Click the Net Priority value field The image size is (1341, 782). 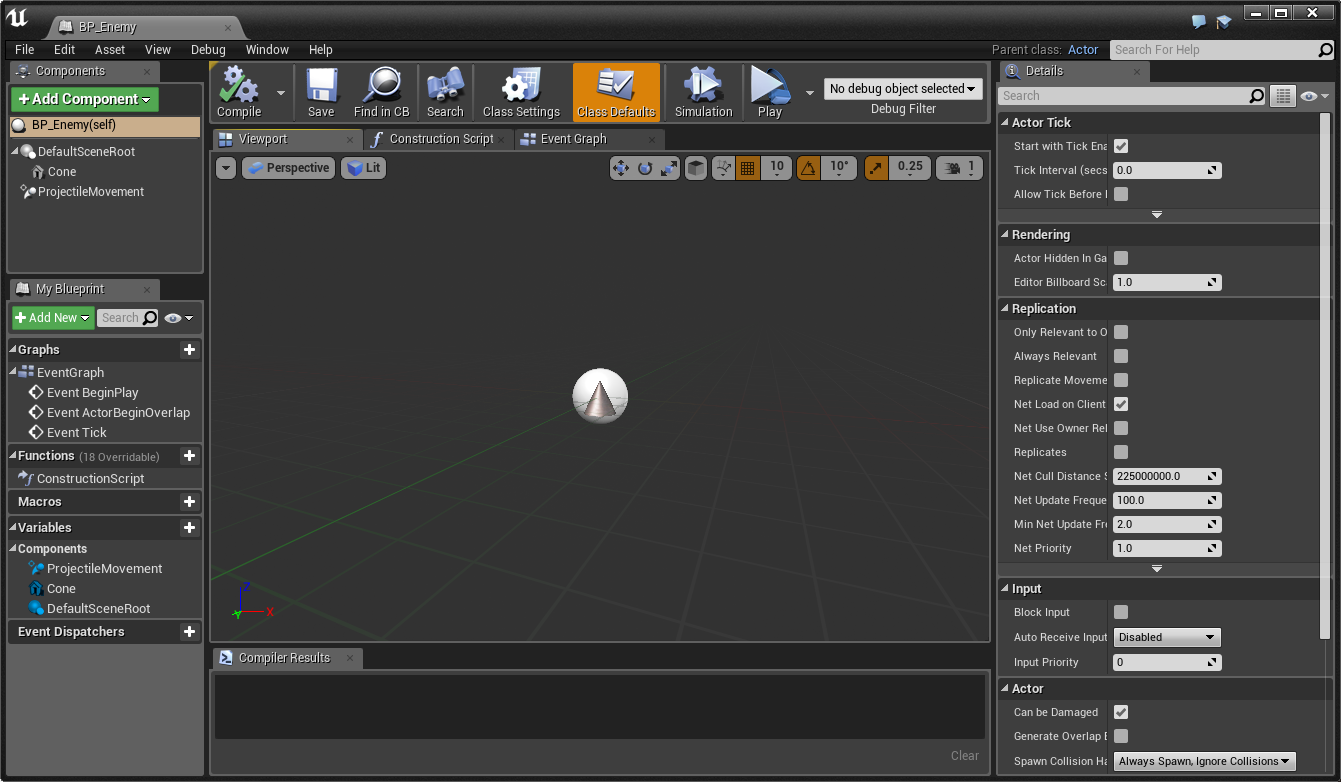click(1167, 548)
